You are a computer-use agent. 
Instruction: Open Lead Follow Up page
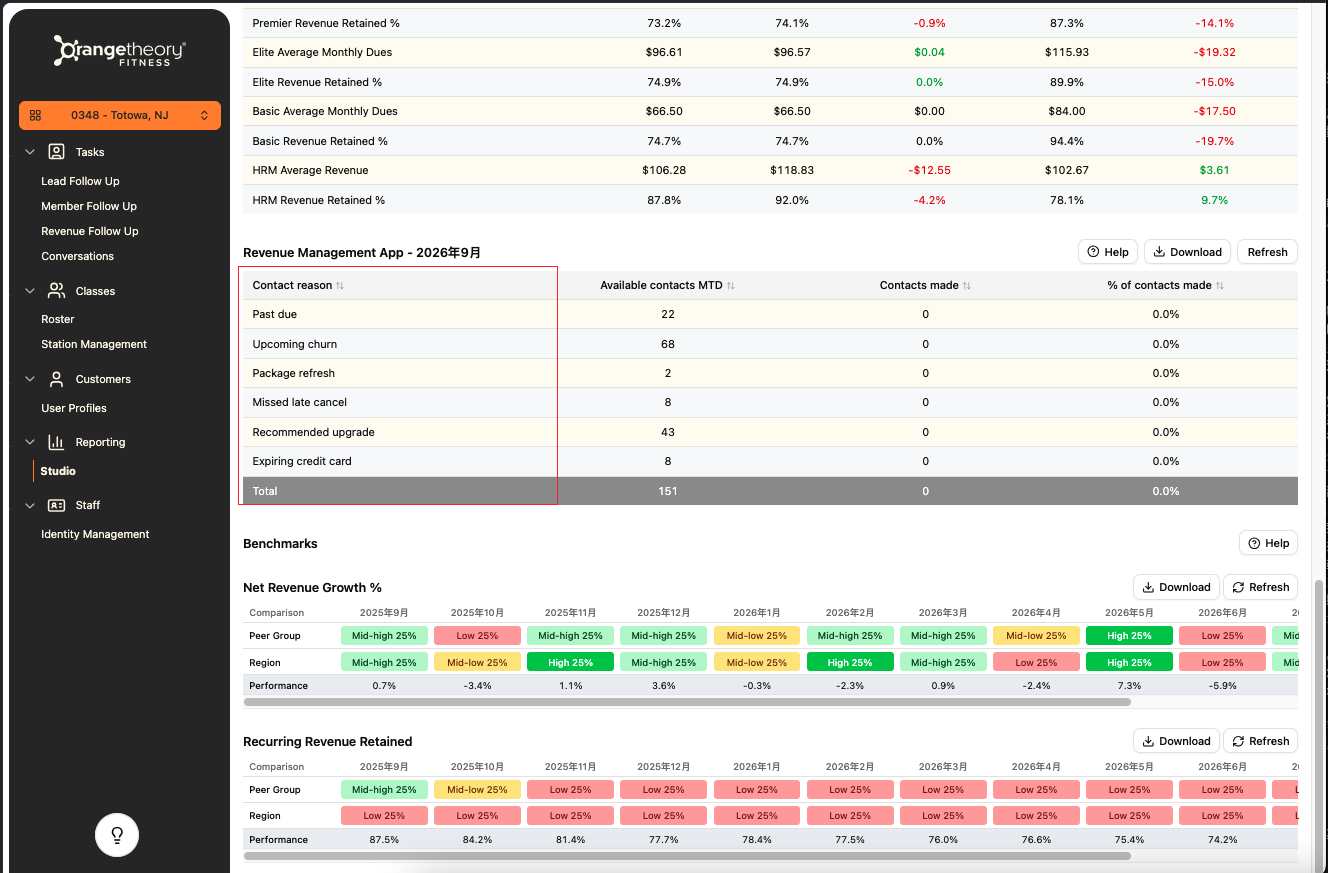[x=80, y=181]
